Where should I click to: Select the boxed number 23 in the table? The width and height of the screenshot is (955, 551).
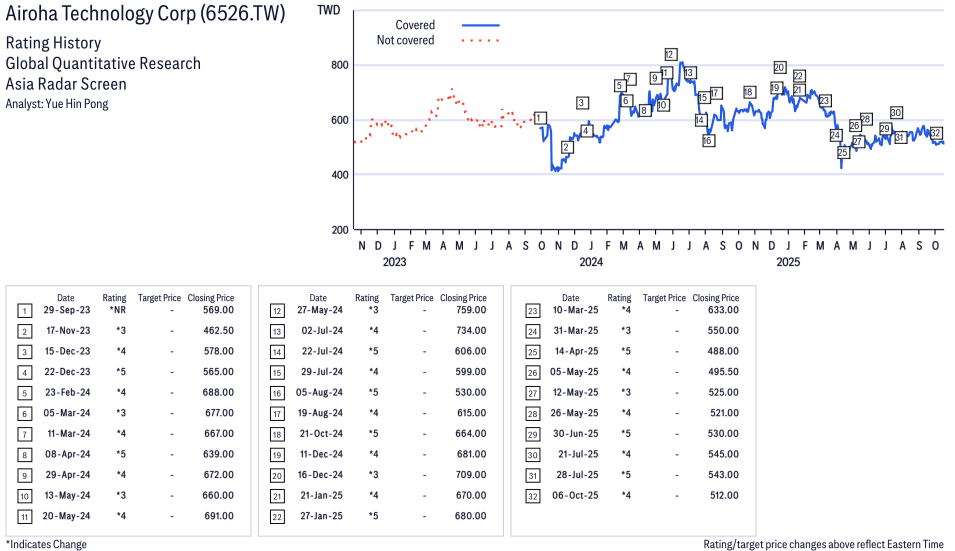529,310
